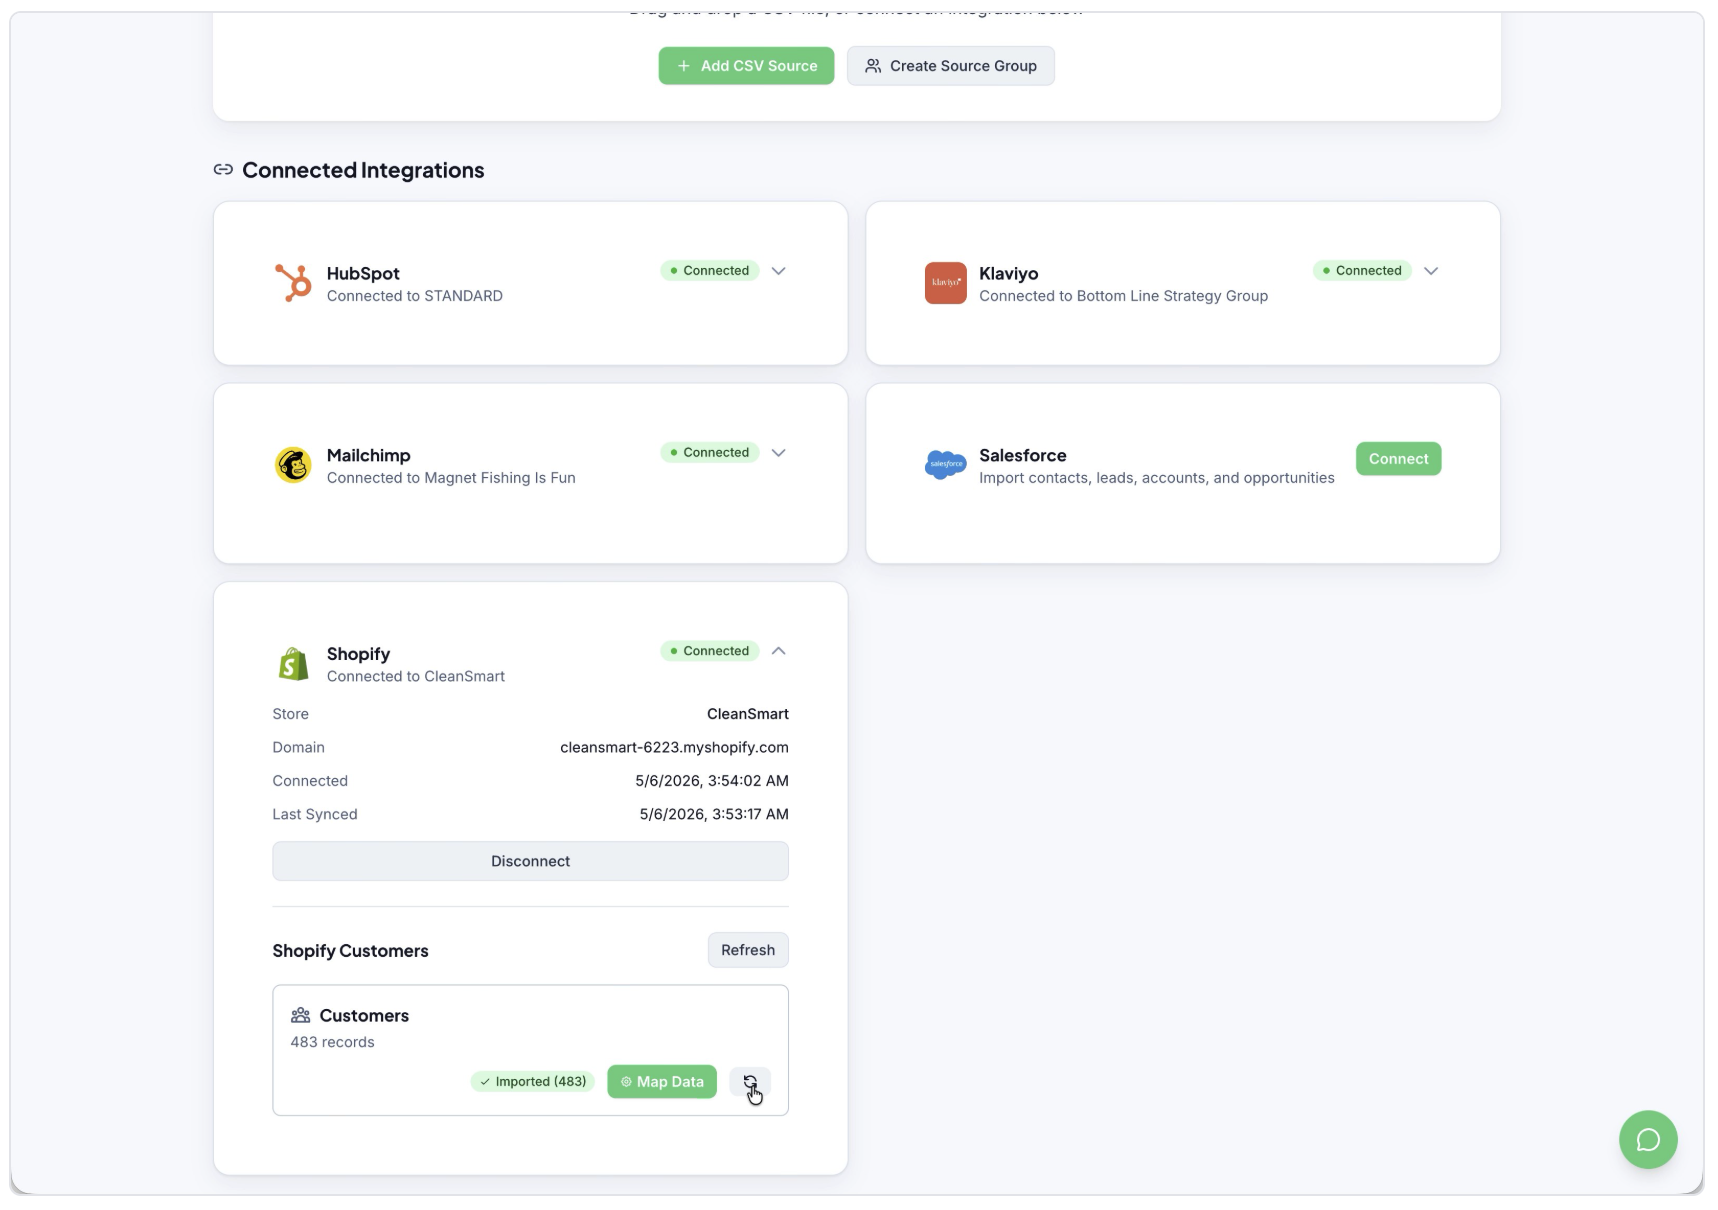Click the Klaviyo logo icon

[945, 283]
